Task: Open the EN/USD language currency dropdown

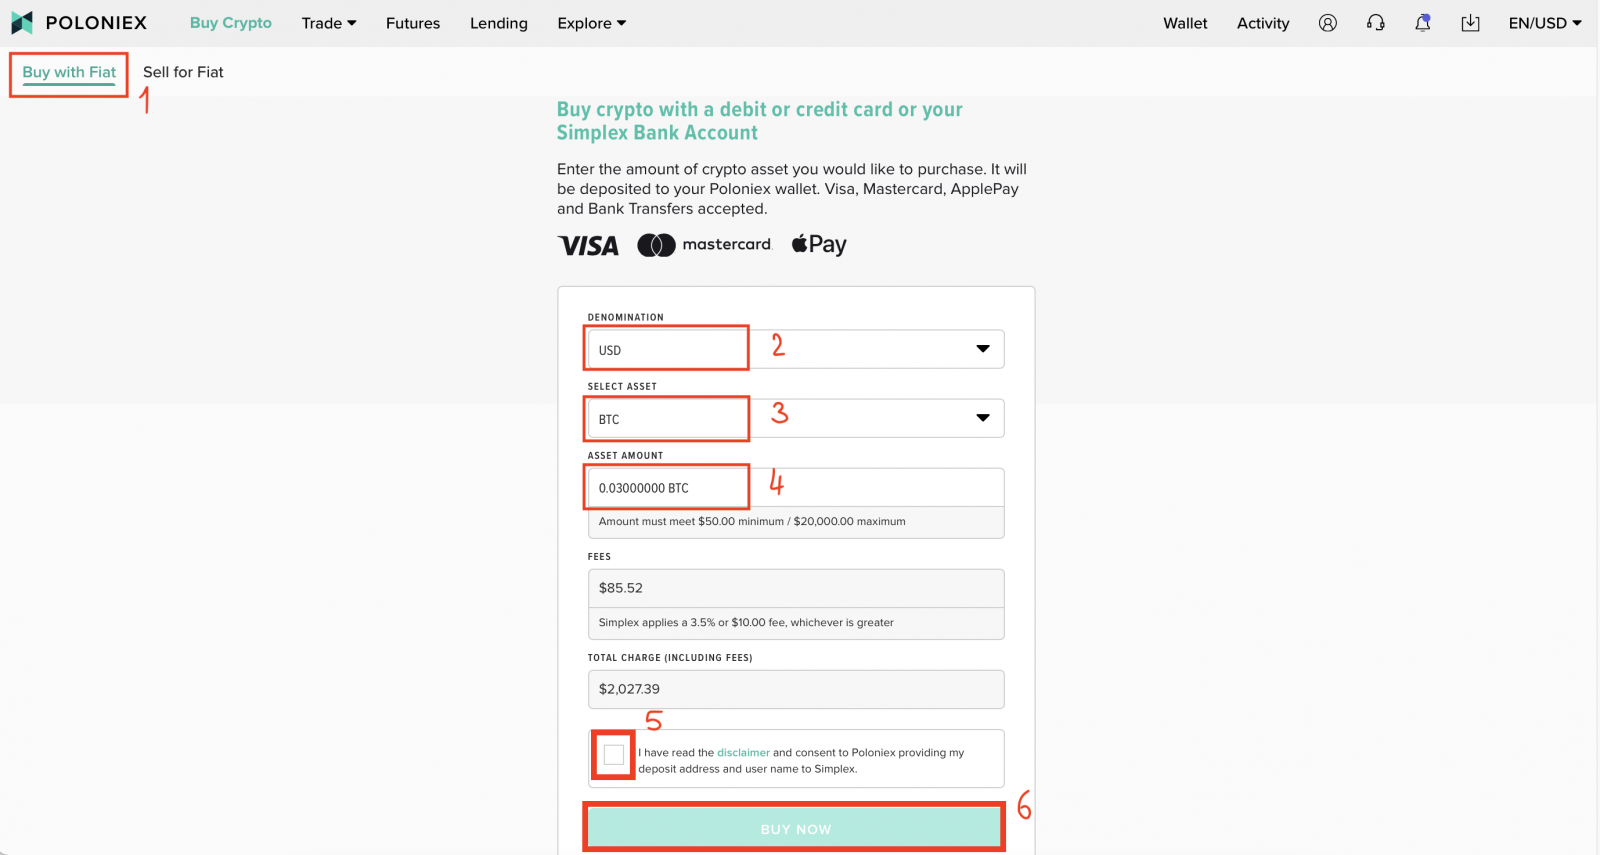Action: 1543,22
